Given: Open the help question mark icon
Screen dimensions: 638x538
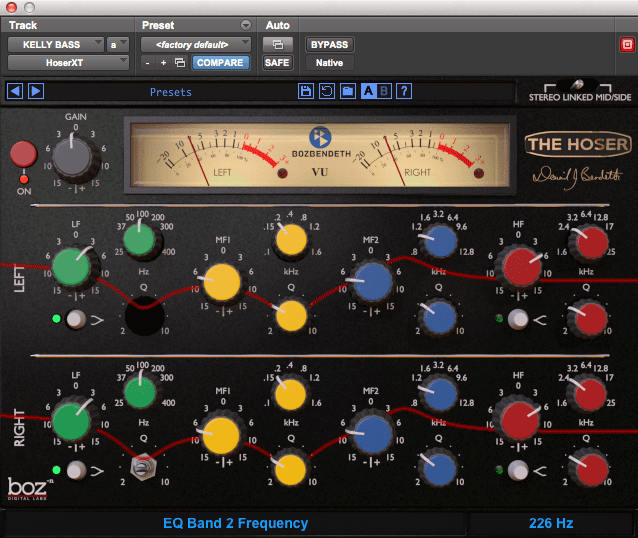Looking at the screenshot, I should (404, 91).
